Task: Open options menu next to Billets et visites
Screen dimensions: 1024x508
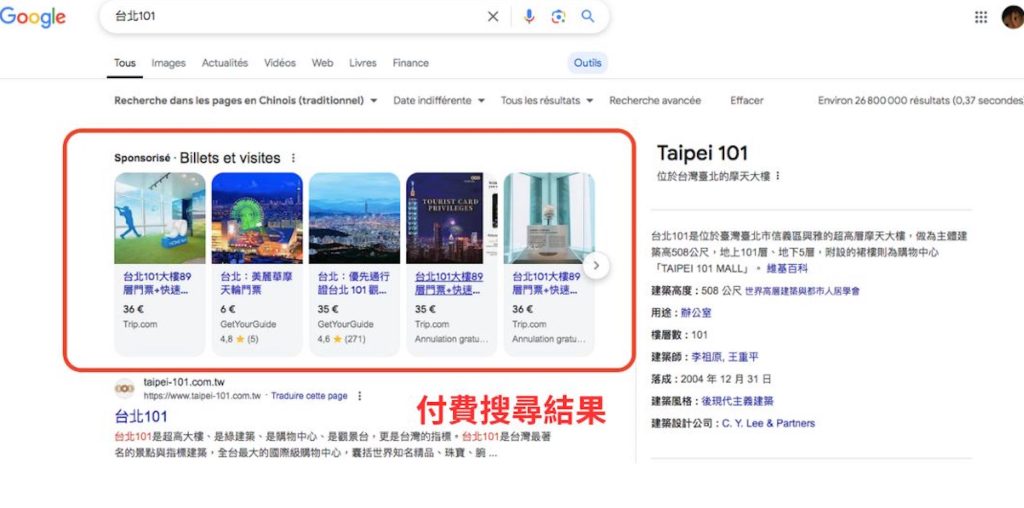Action: [293, 158]
